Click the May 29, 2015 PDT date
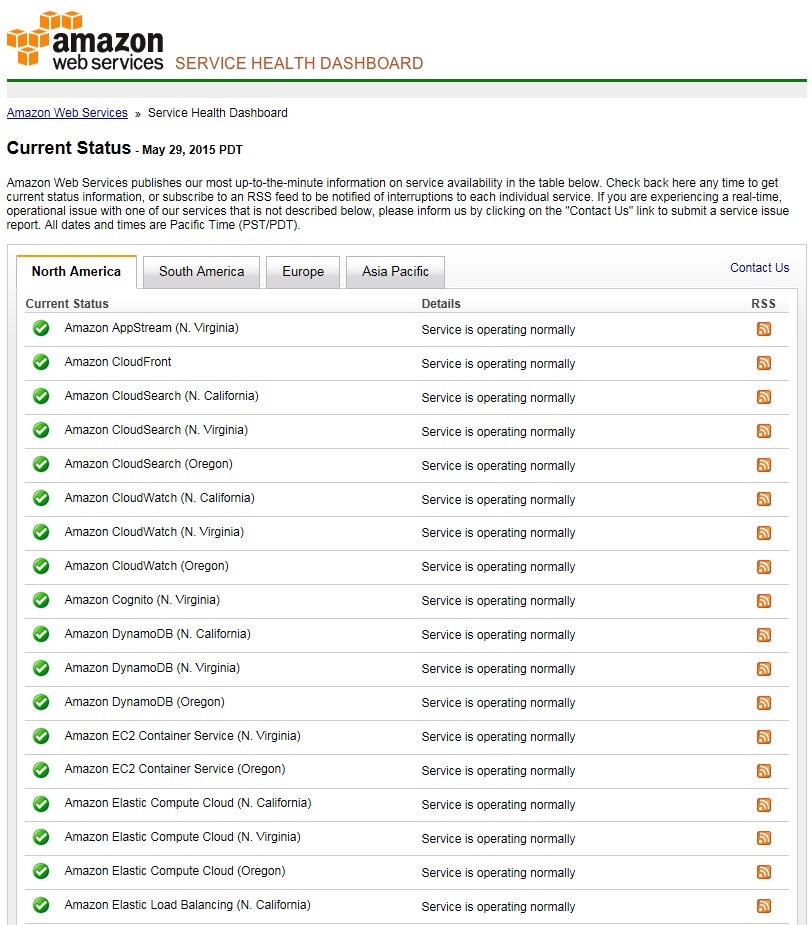This screenshot has height=925, width=812. pos(192,150)
